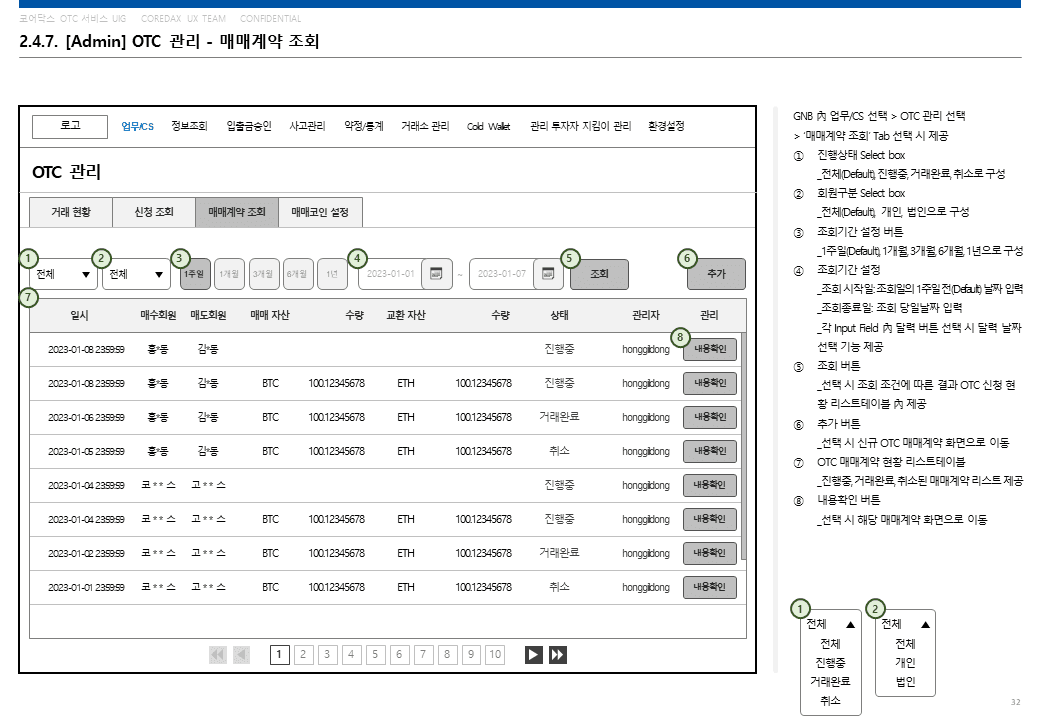Click the OTC 관리 page title

[66, 172]
